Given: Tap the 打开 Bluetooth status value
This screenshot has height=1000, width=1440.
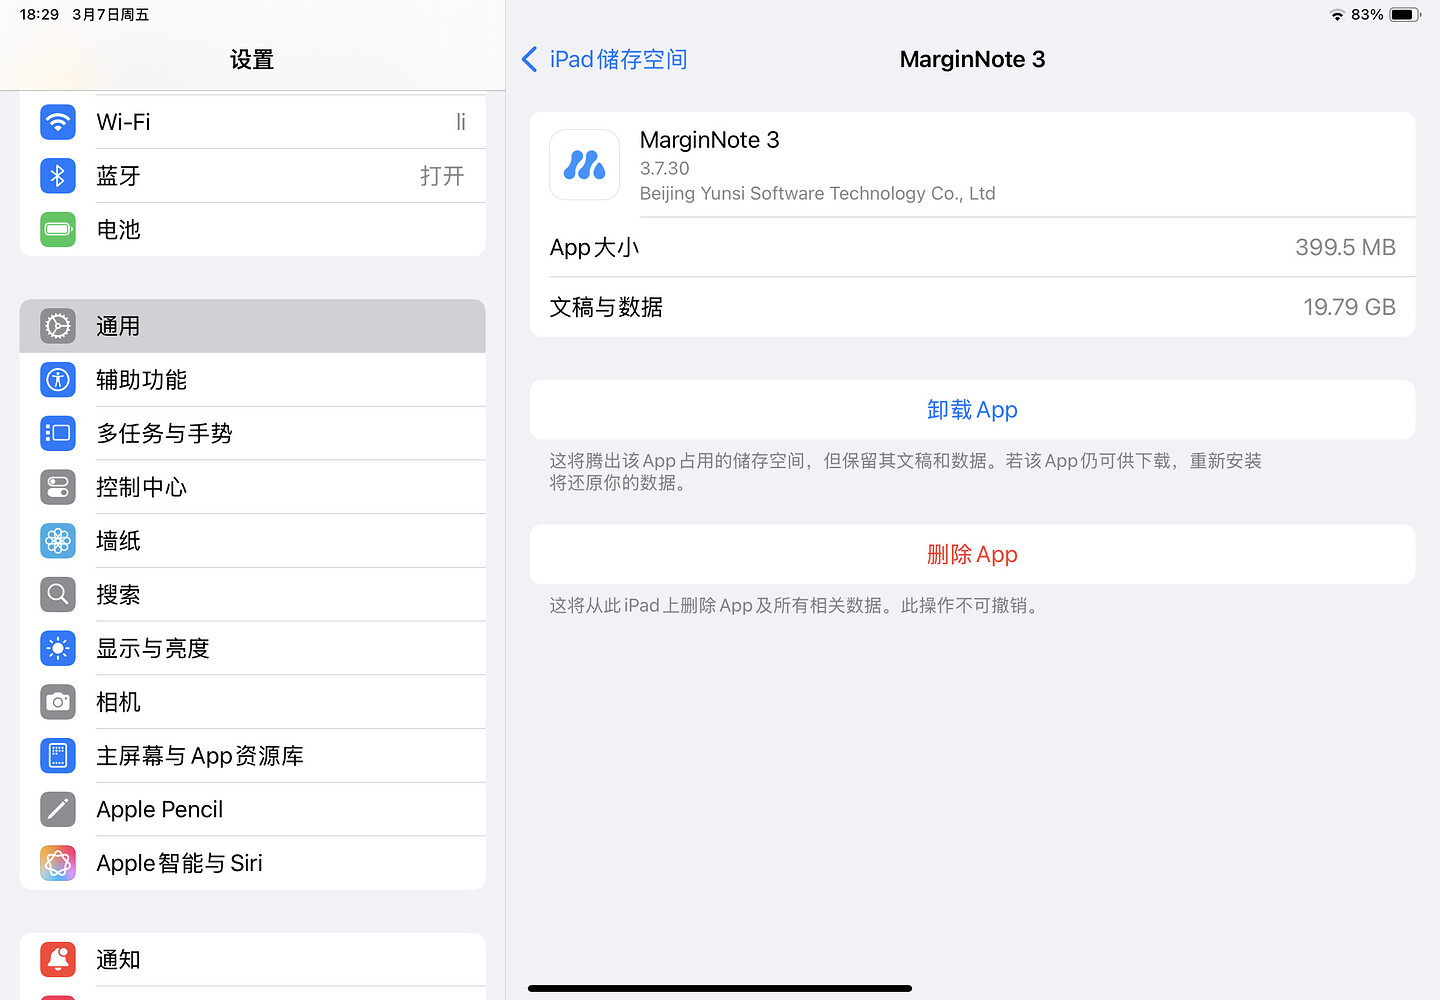Looking at the screenshot, I should (x=442, y=176).
